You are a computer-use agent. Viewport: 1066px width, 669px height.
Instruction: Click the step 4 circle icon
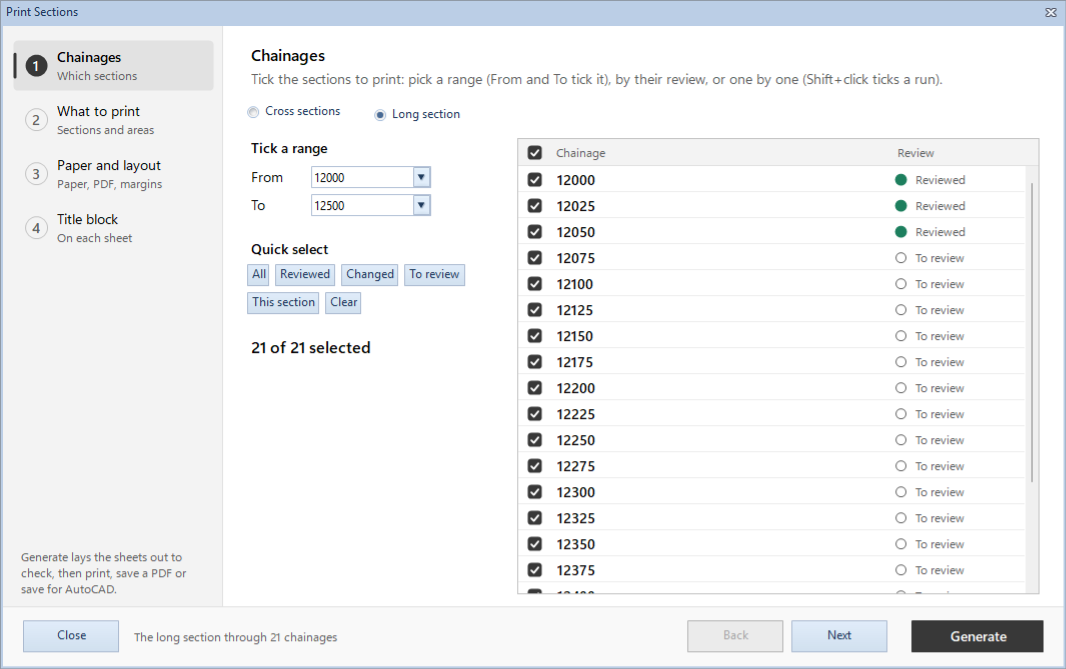click(36, 228)
